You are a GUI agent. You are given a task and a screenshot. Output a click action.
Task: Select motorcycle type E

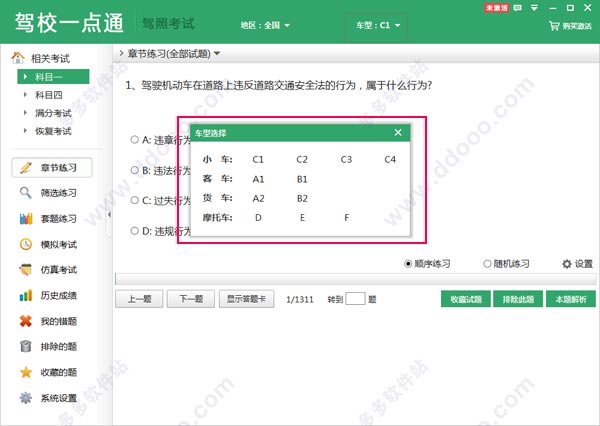(302, 218)
